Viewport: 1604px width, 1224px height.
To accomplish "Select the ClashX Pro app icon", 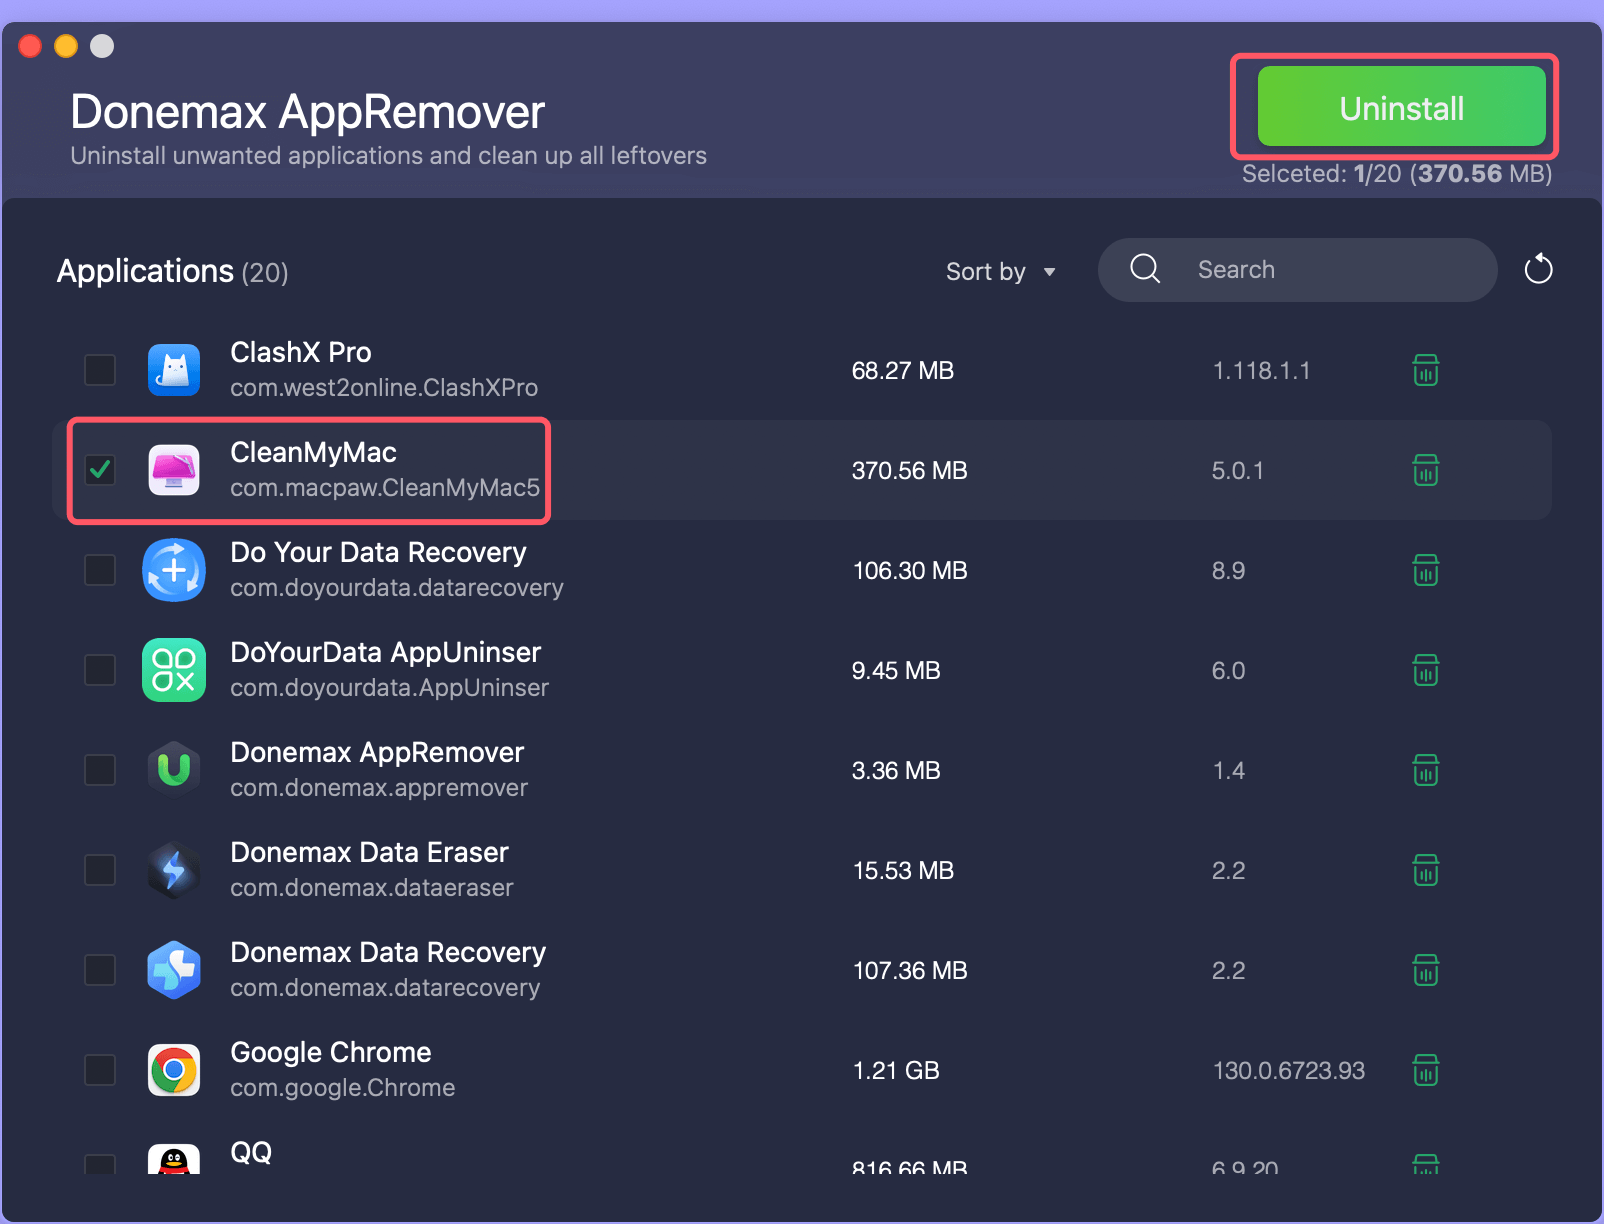I will click(174, 370).
